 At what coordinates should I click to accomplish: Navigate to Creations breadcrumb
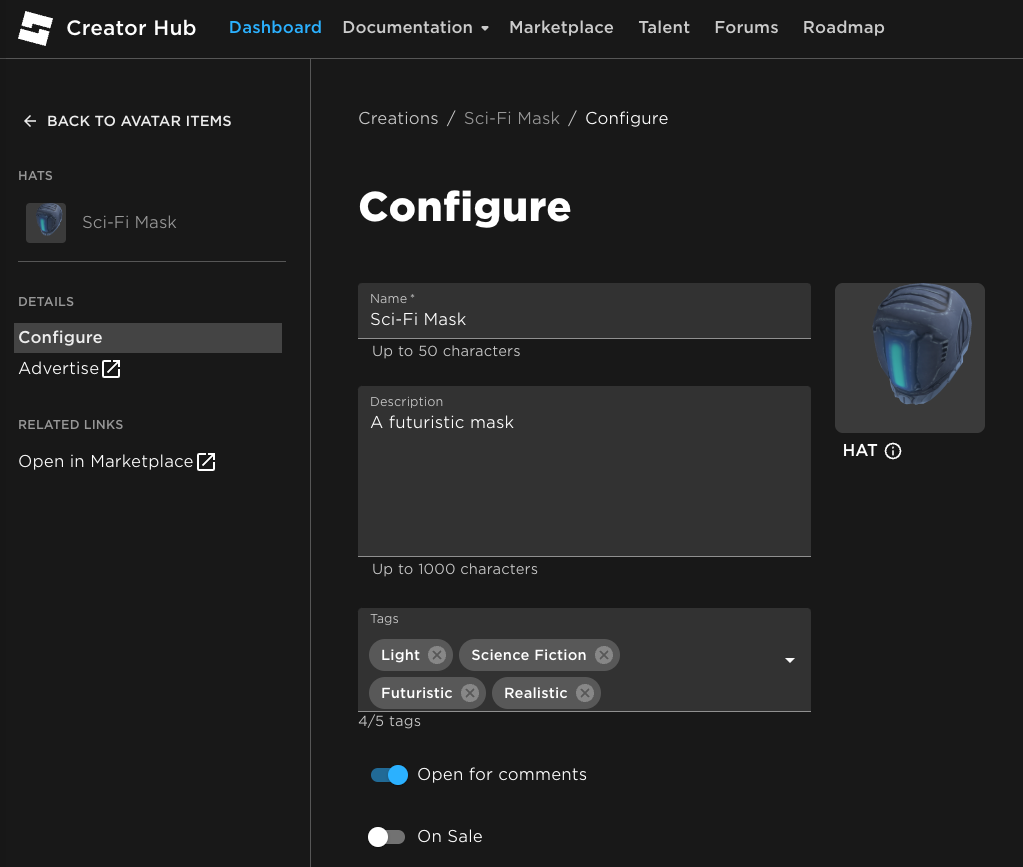click(x=398, y=118)
